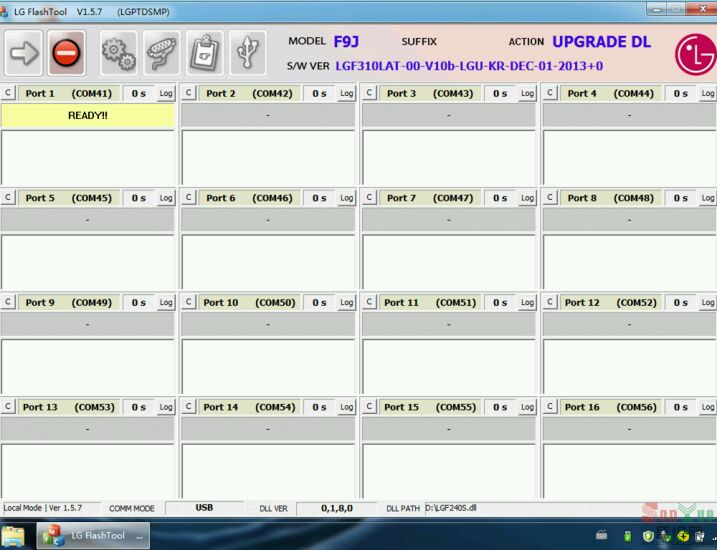Click the C button for Port 5
Image resolution: width=717 pixels, height=550 pixels.
(8, 198)
